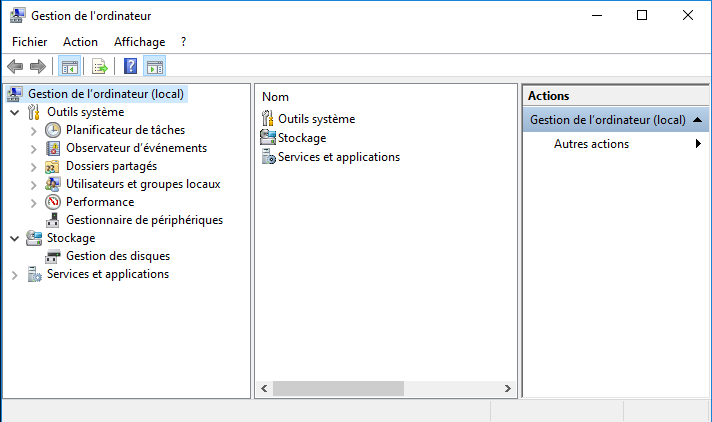
Task: Select Performance in the tree
Action: coord(100,202)
